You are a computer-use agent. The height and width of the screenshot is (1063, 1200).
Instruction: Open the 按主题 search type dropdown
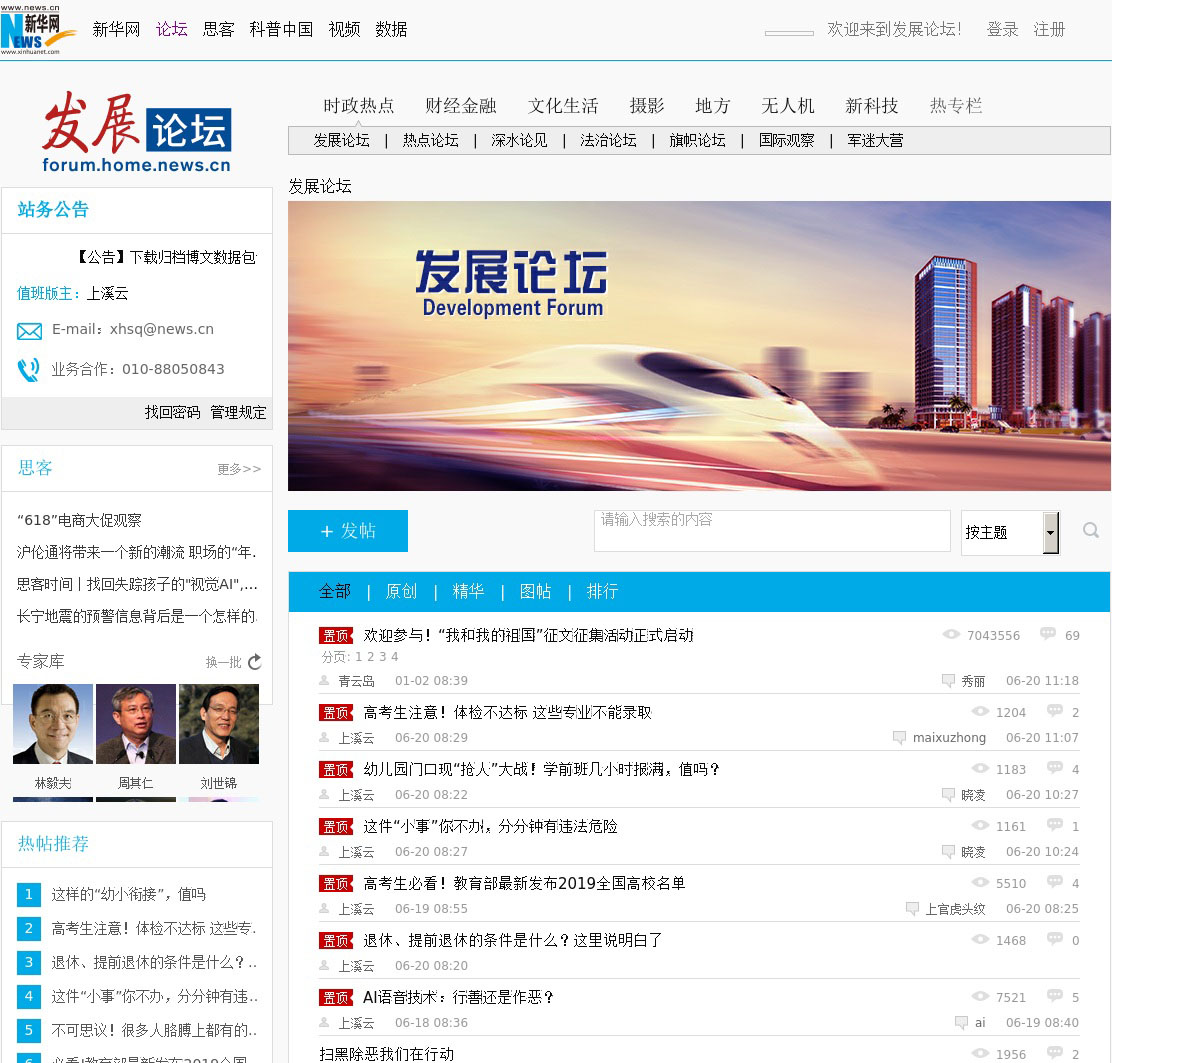click(1050, 532)
